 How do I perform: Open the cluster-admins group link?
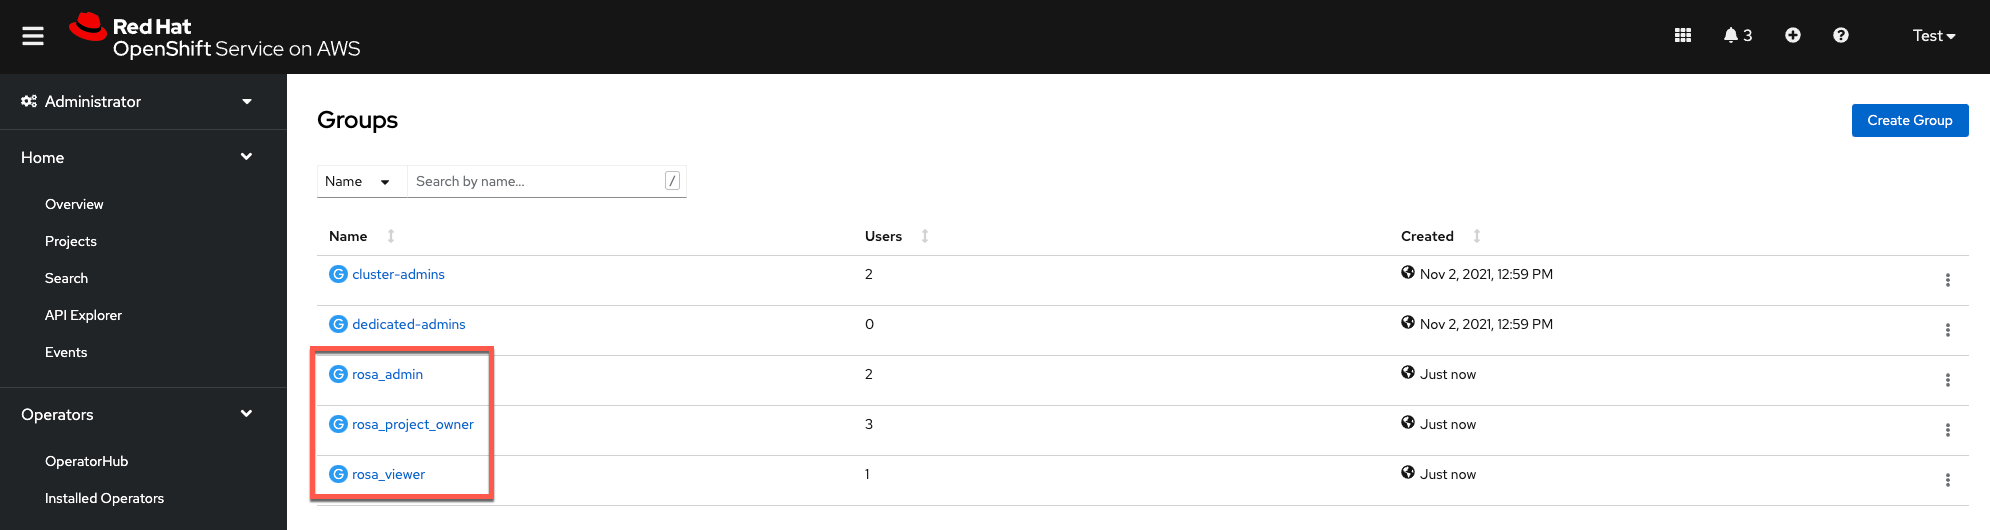pos(398,274)
